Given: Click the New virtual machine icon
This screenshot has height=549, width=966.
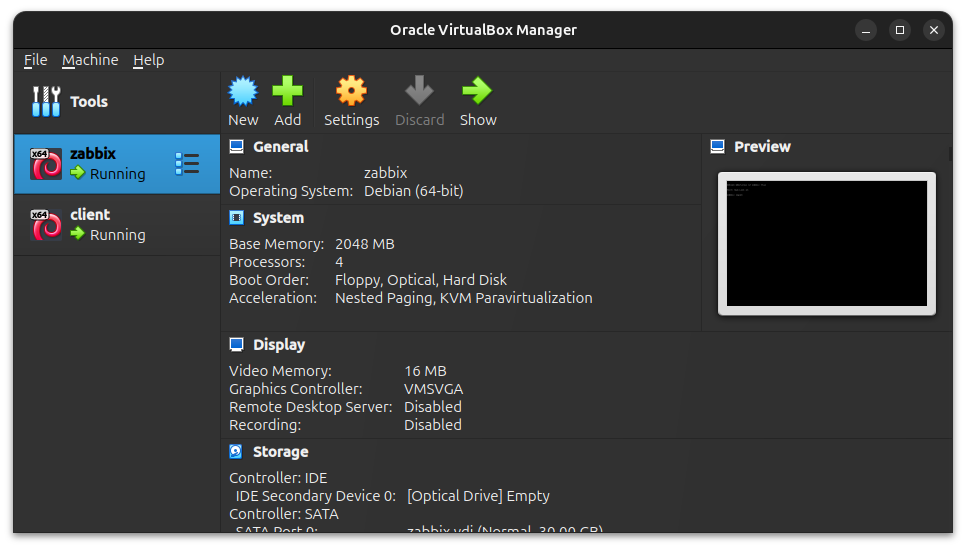Looking at the screenshot, I should click(x=243, y=92).
